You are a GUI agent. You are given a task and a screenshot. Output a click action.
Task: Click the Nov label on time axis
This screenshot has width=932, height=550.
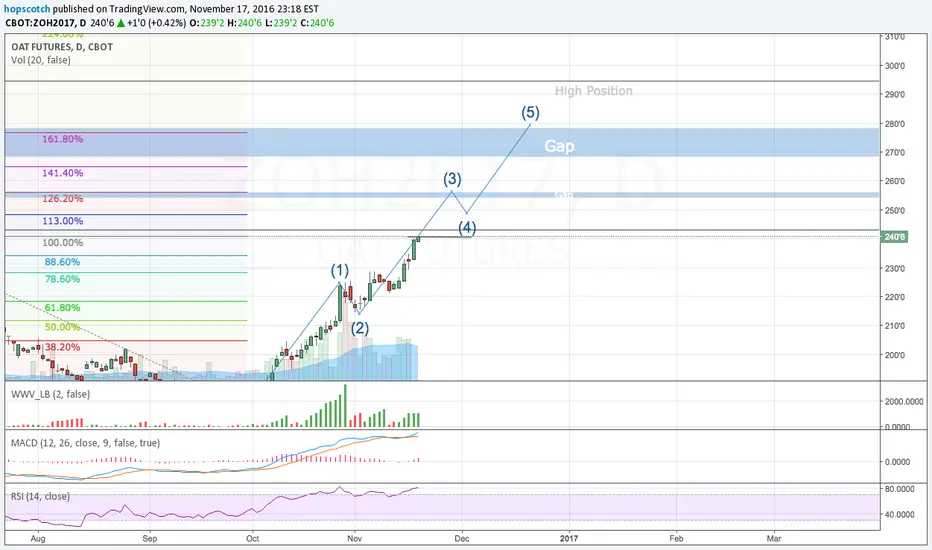[x=355, y=539]
